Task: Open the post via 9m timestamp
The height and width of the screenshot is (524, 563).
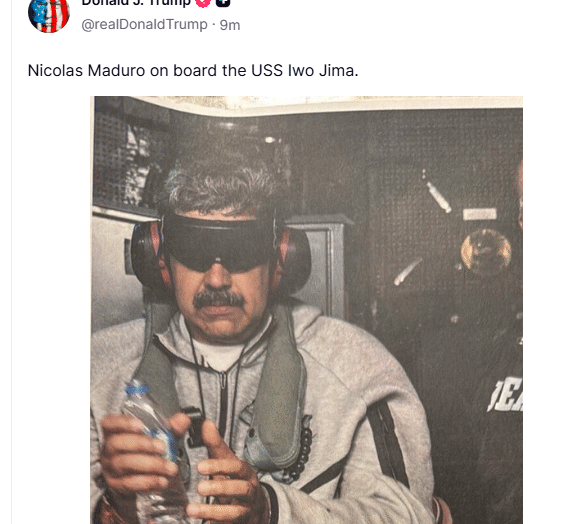Action: tap(230, 25)
